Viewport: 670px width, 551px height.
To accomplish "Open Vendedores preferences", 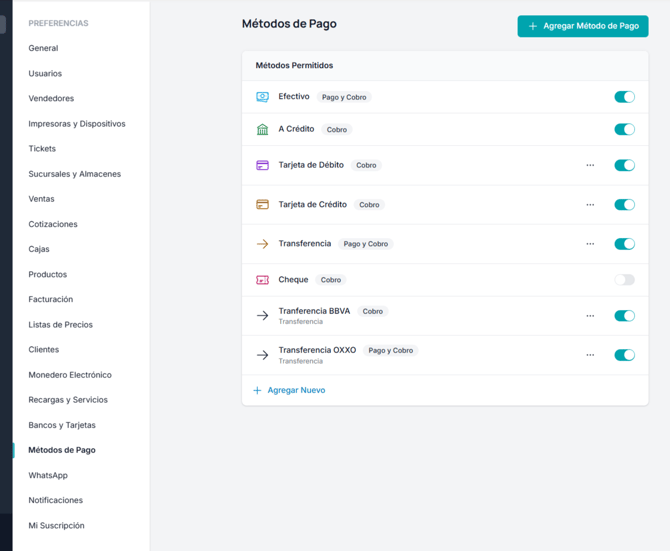I will pyautogui.click(x=51, y=98).
